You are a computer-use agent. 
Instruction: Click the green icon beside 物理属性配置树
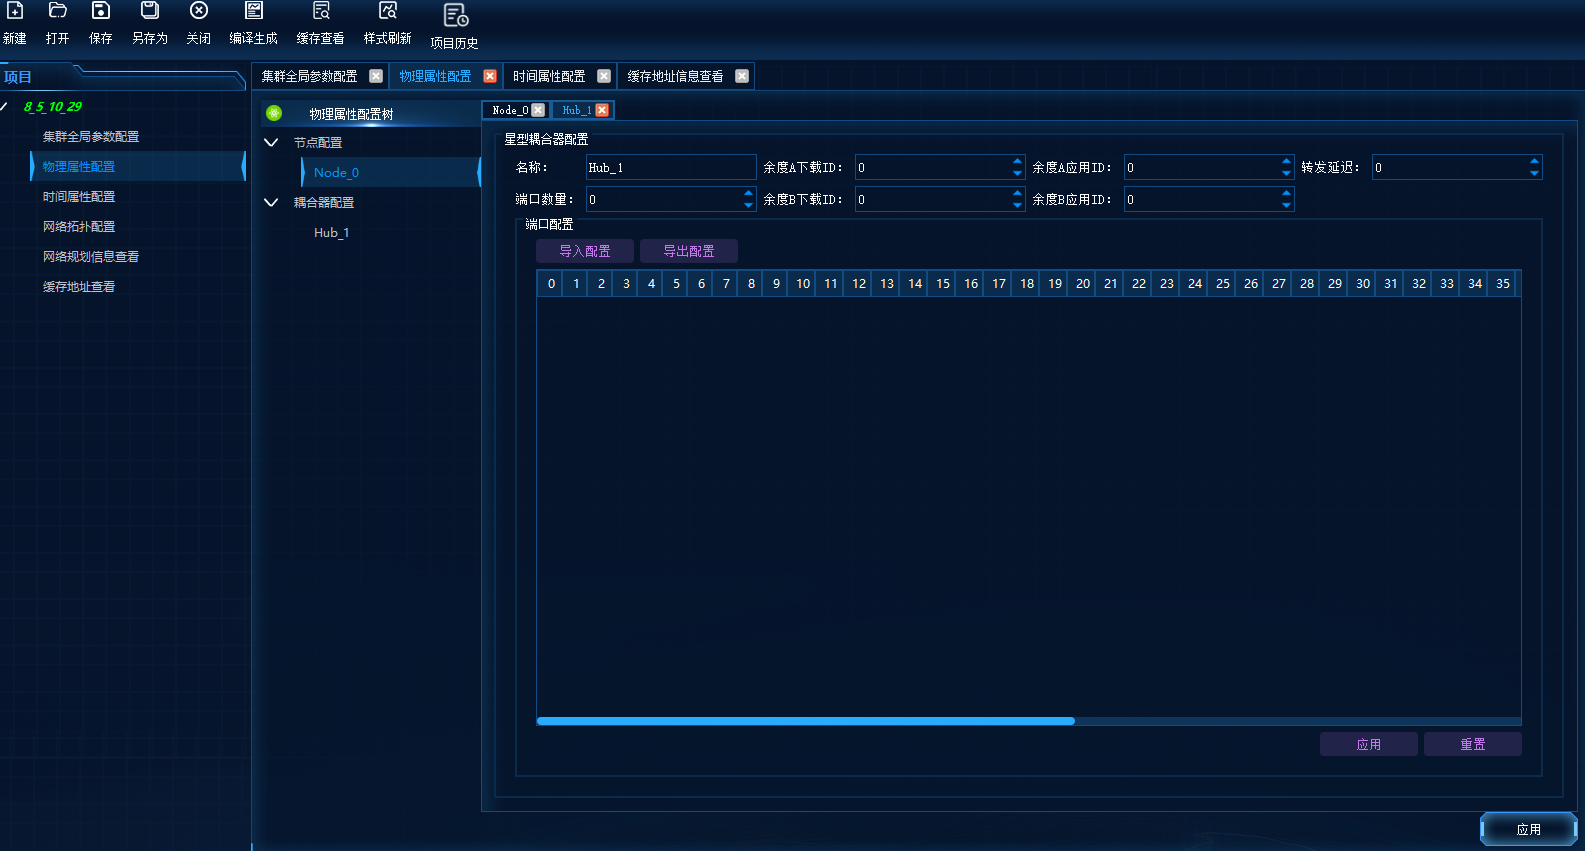tap(274, 113)
